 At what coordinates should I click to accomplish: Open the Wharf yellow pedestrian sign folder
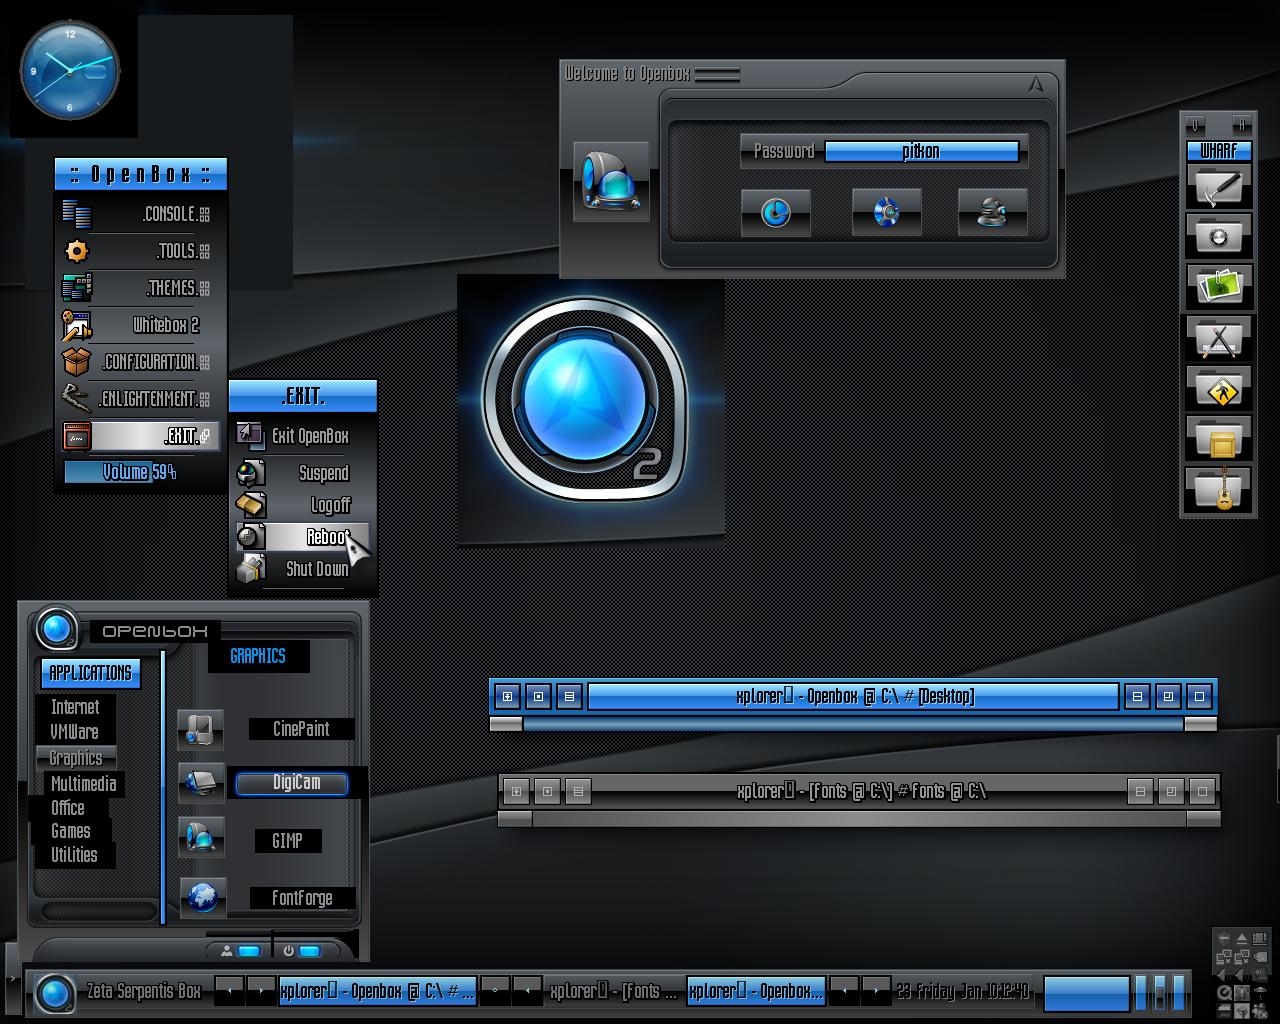click(1219, 389)
